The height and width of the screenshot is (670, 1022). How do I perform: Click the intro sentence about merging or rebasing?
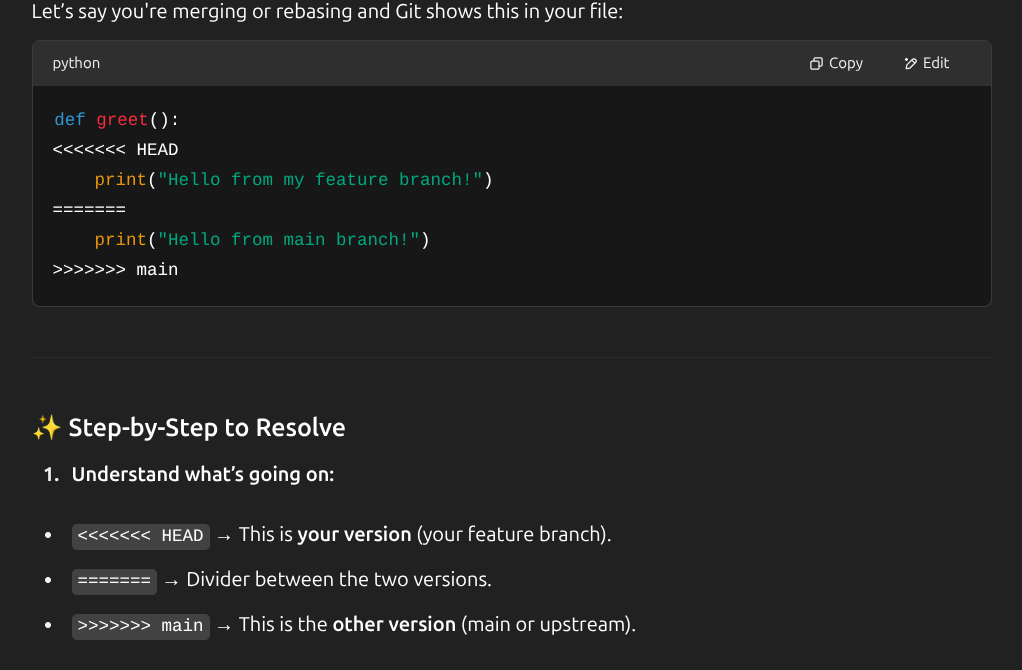(327, 12)
